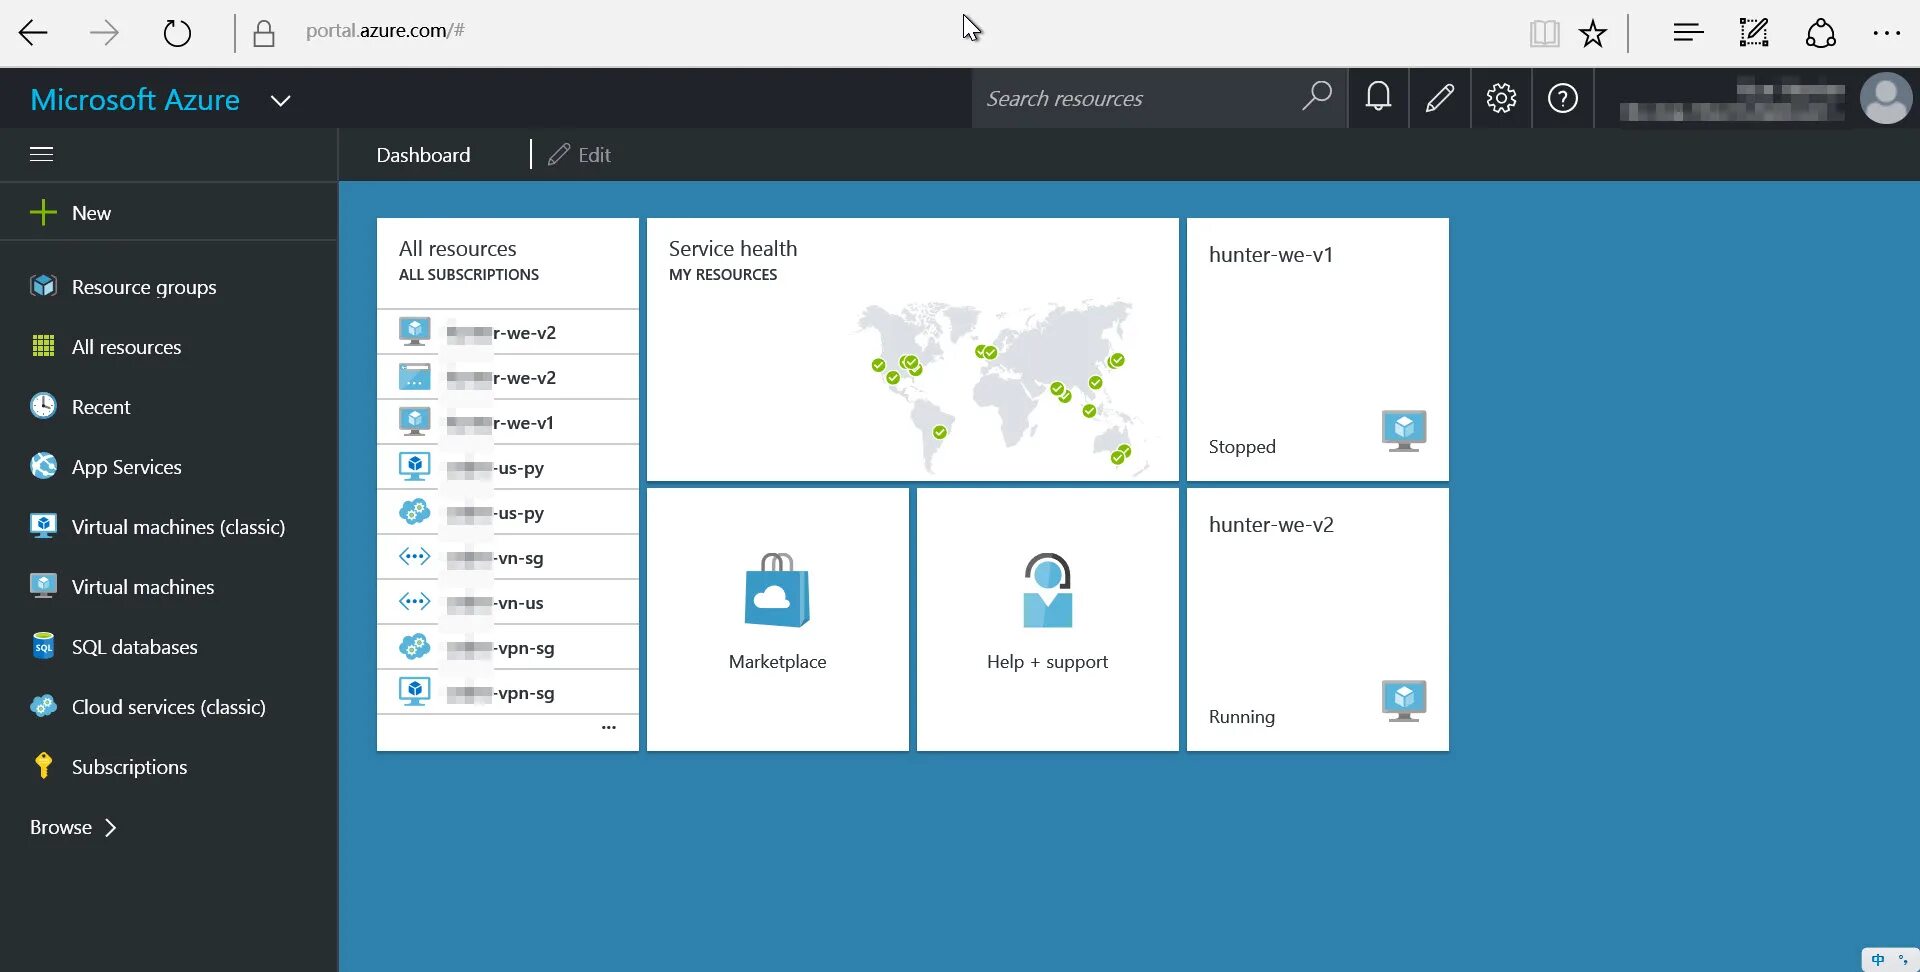Open the -vpn-sg cloud service row
This screenshot has height=972, width=1920.
508,647
